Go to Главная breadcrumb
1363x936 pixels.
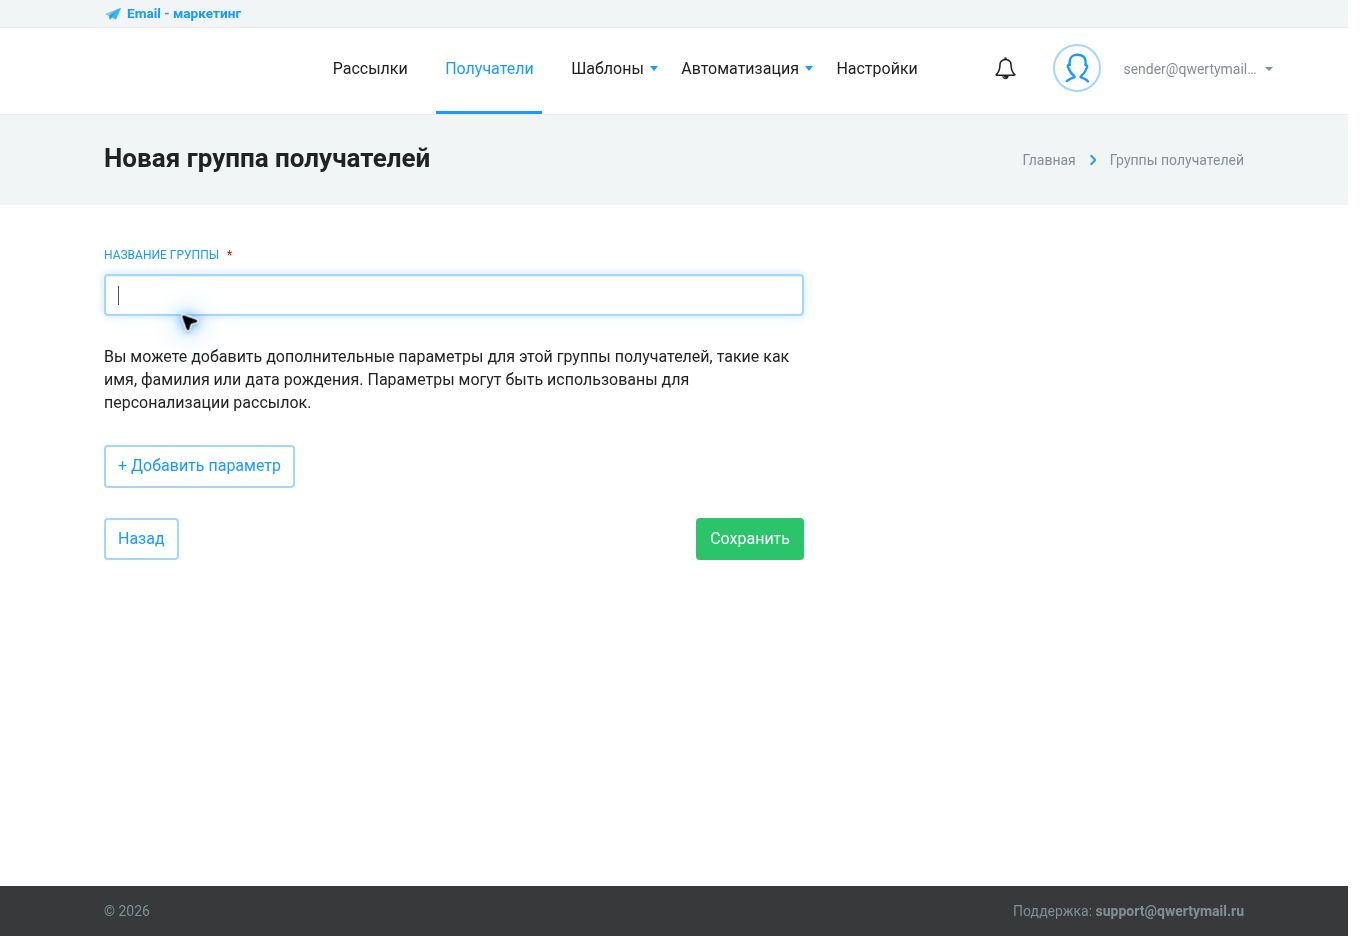click(1049, 160)
